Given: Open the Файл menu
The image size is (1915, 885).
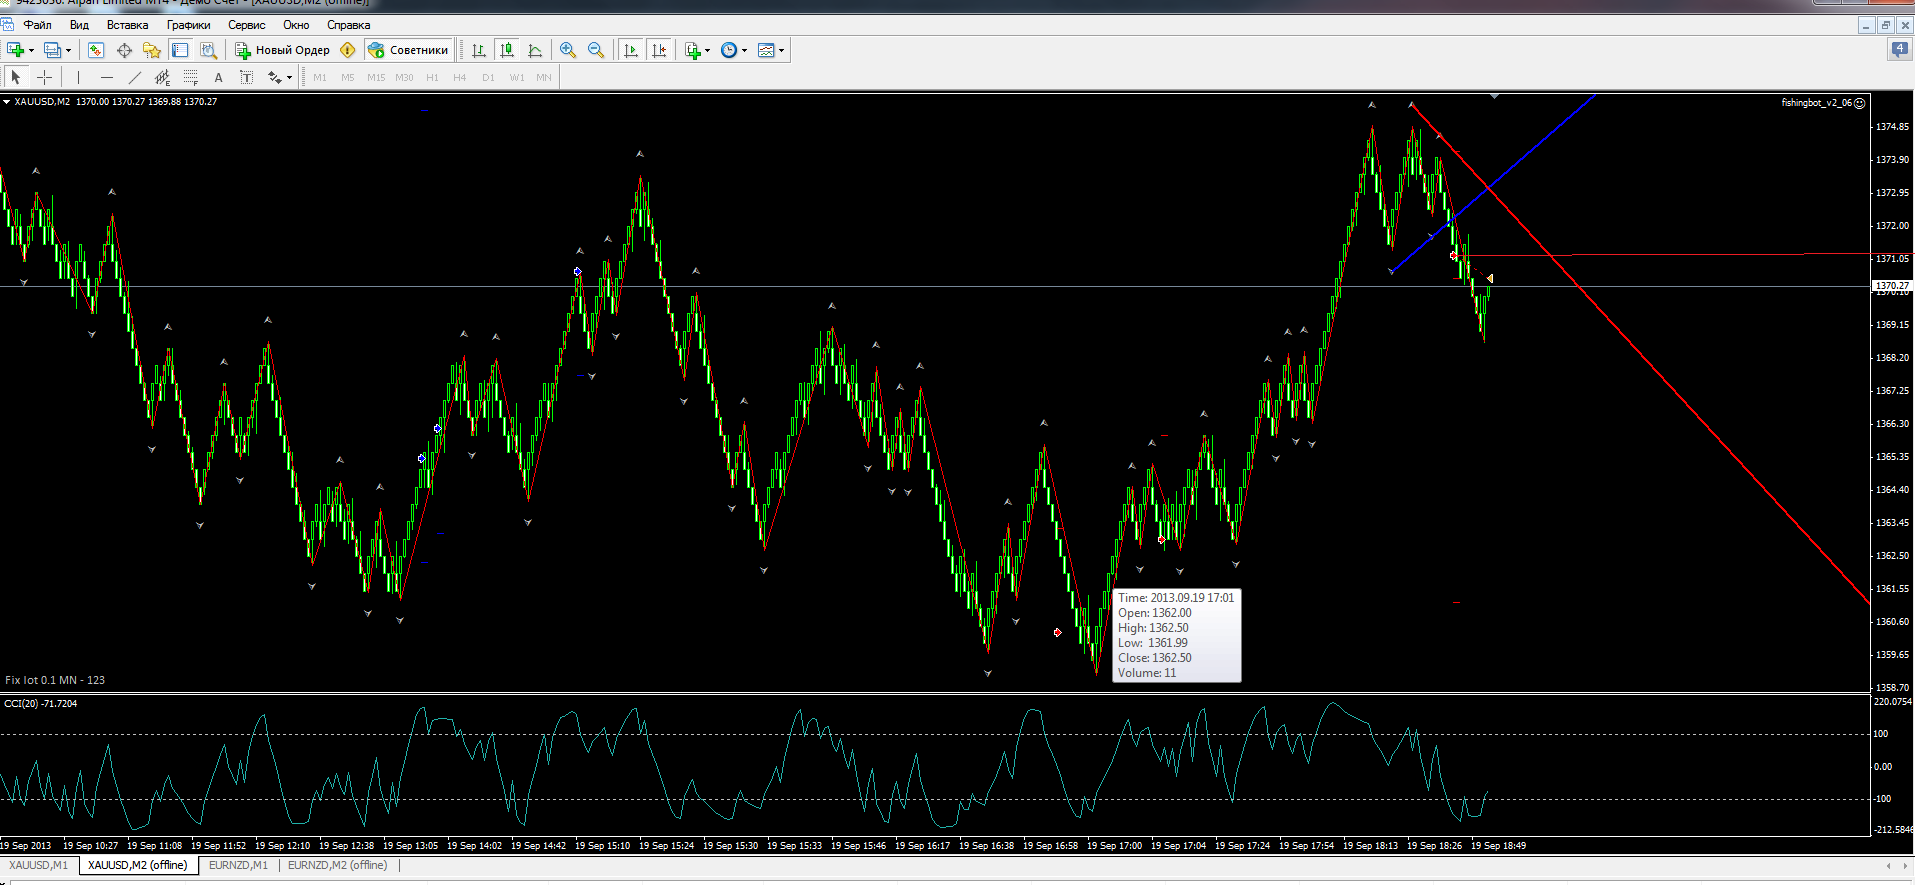Looking at the screenshot, I should pos(38,25).
